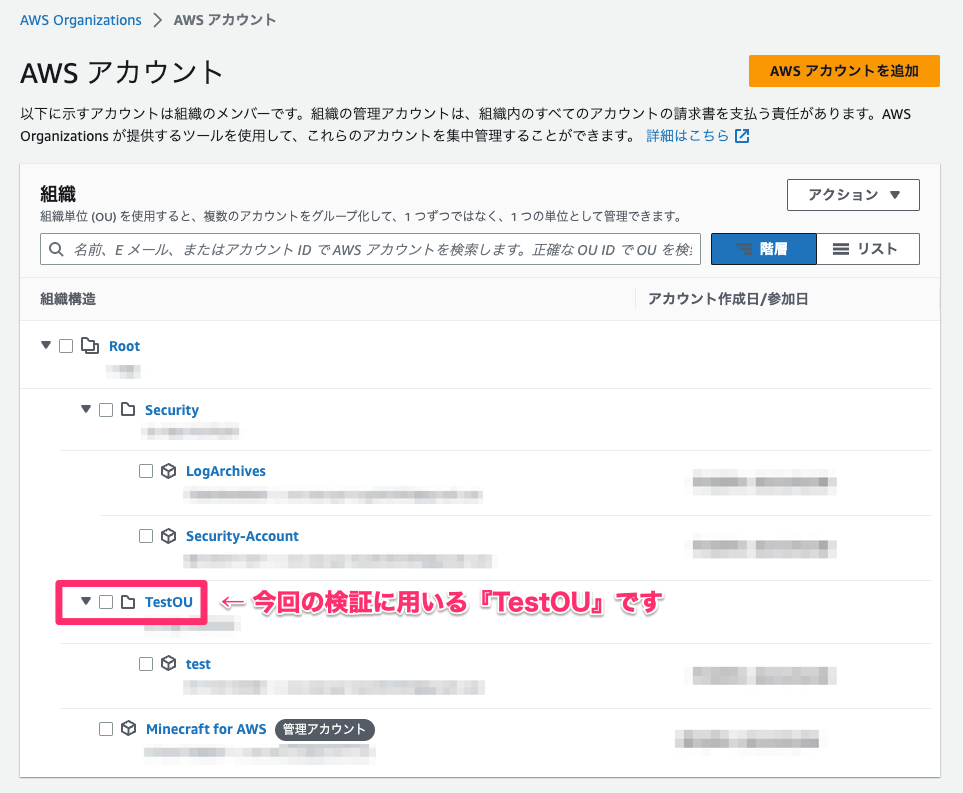Viewport: 963px width, 793px height.
Task: Click the Security OU folder icon
Action: click(x=128, y=410)
